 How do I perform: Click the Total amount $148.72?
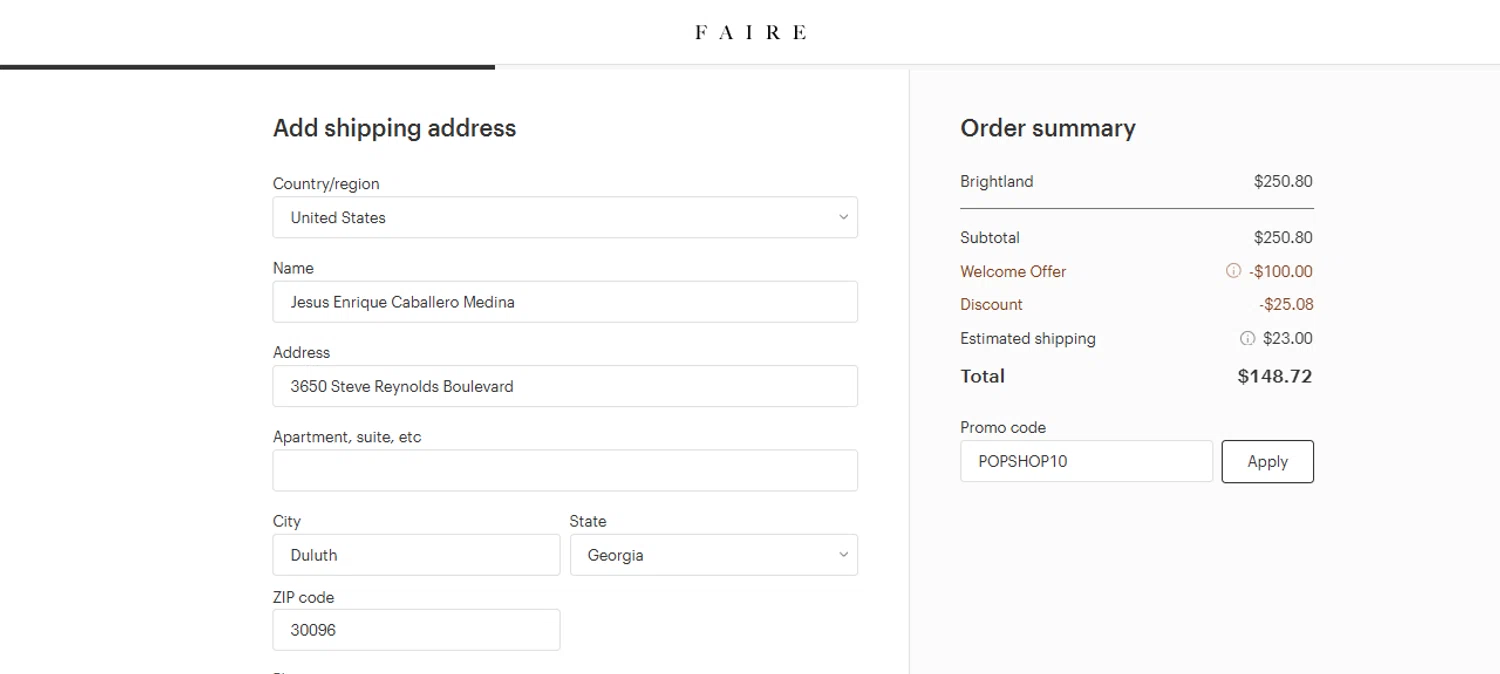point(1274,376)
